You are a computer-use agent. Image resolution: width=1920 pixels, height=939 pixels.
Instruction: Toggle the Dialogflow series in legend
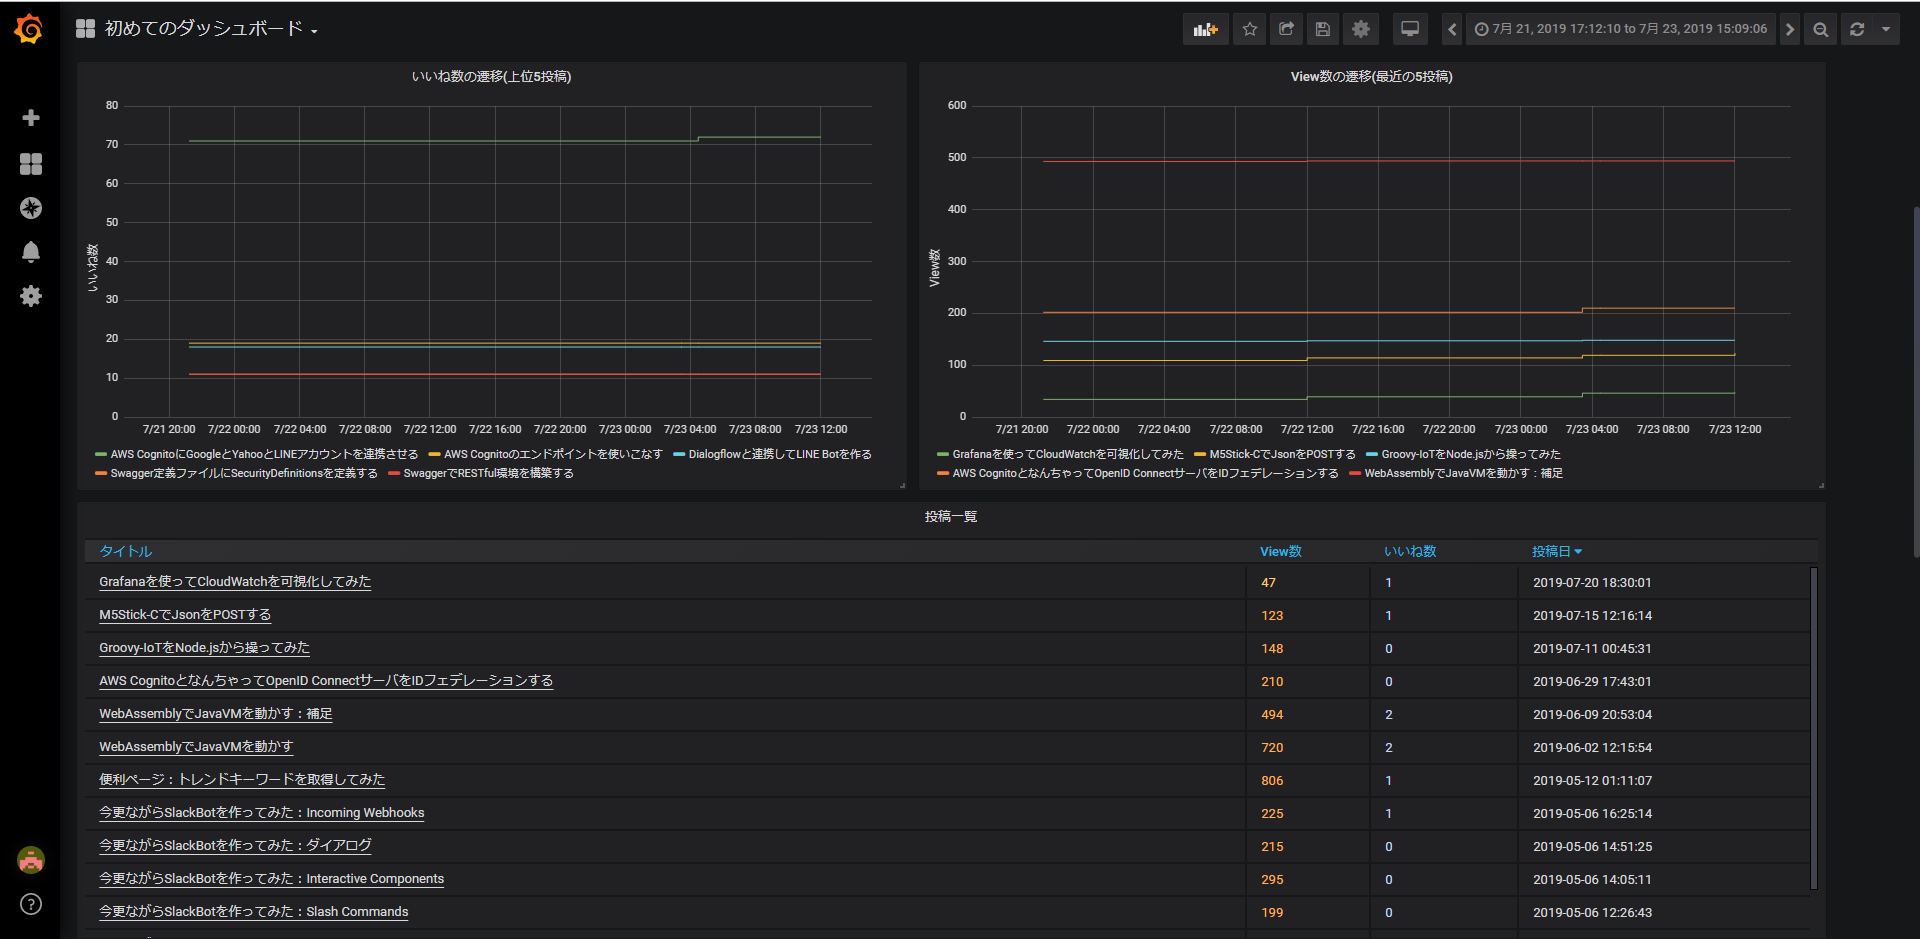779,454
